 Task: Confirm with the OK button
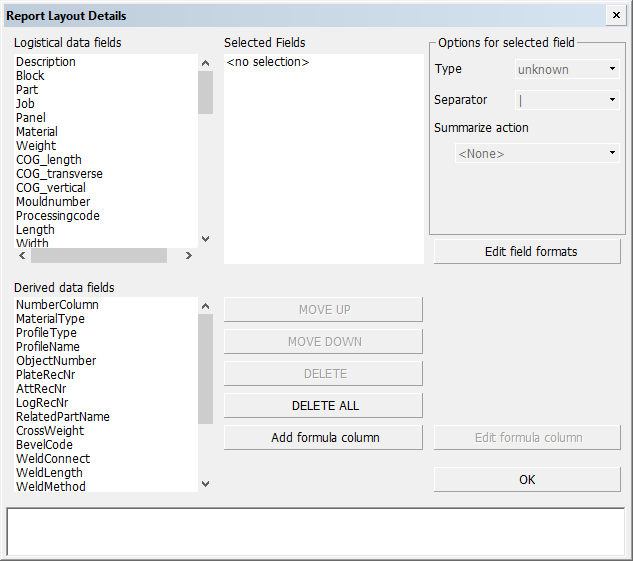(x=527, y=480)
